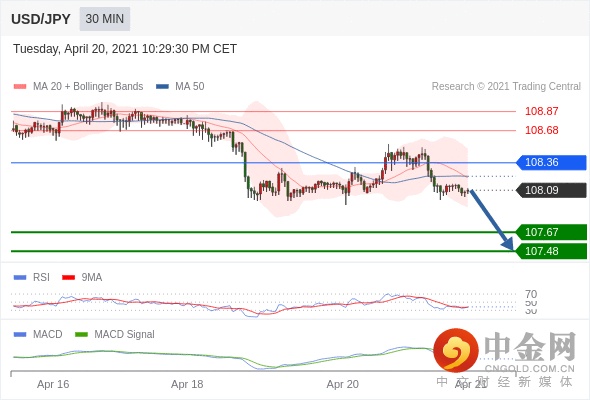Select the USD/JPY pair title
This screenshot has width=590, height=400.
41,19
